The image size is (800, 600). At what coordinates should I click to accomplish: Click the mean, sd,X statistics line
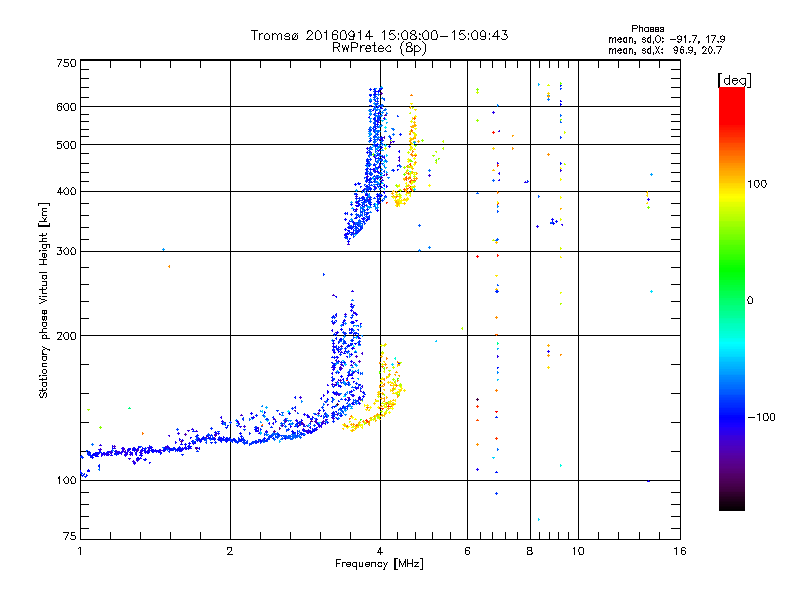click(x=664, y=49)
